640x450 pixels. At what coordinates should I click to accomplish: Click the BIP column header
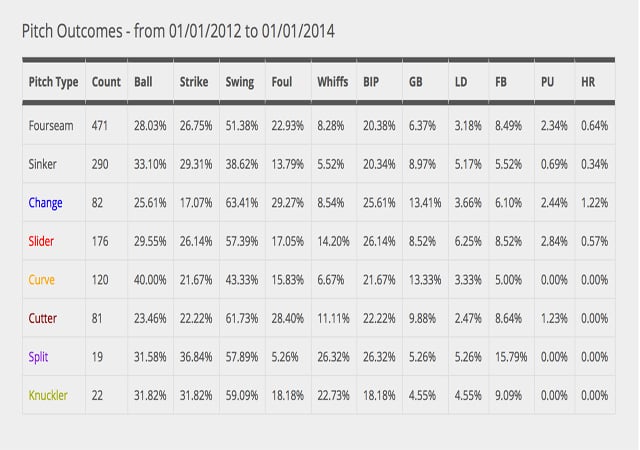coord(371,82)
